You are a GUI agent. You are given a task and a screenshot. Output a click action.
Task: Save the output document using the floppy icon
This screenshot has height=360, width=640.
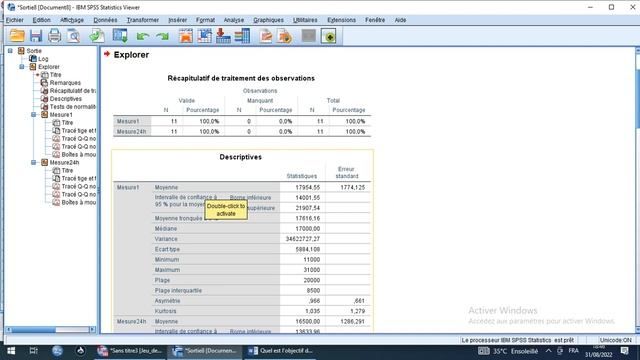pyautogui.click(x=36, y=36)
